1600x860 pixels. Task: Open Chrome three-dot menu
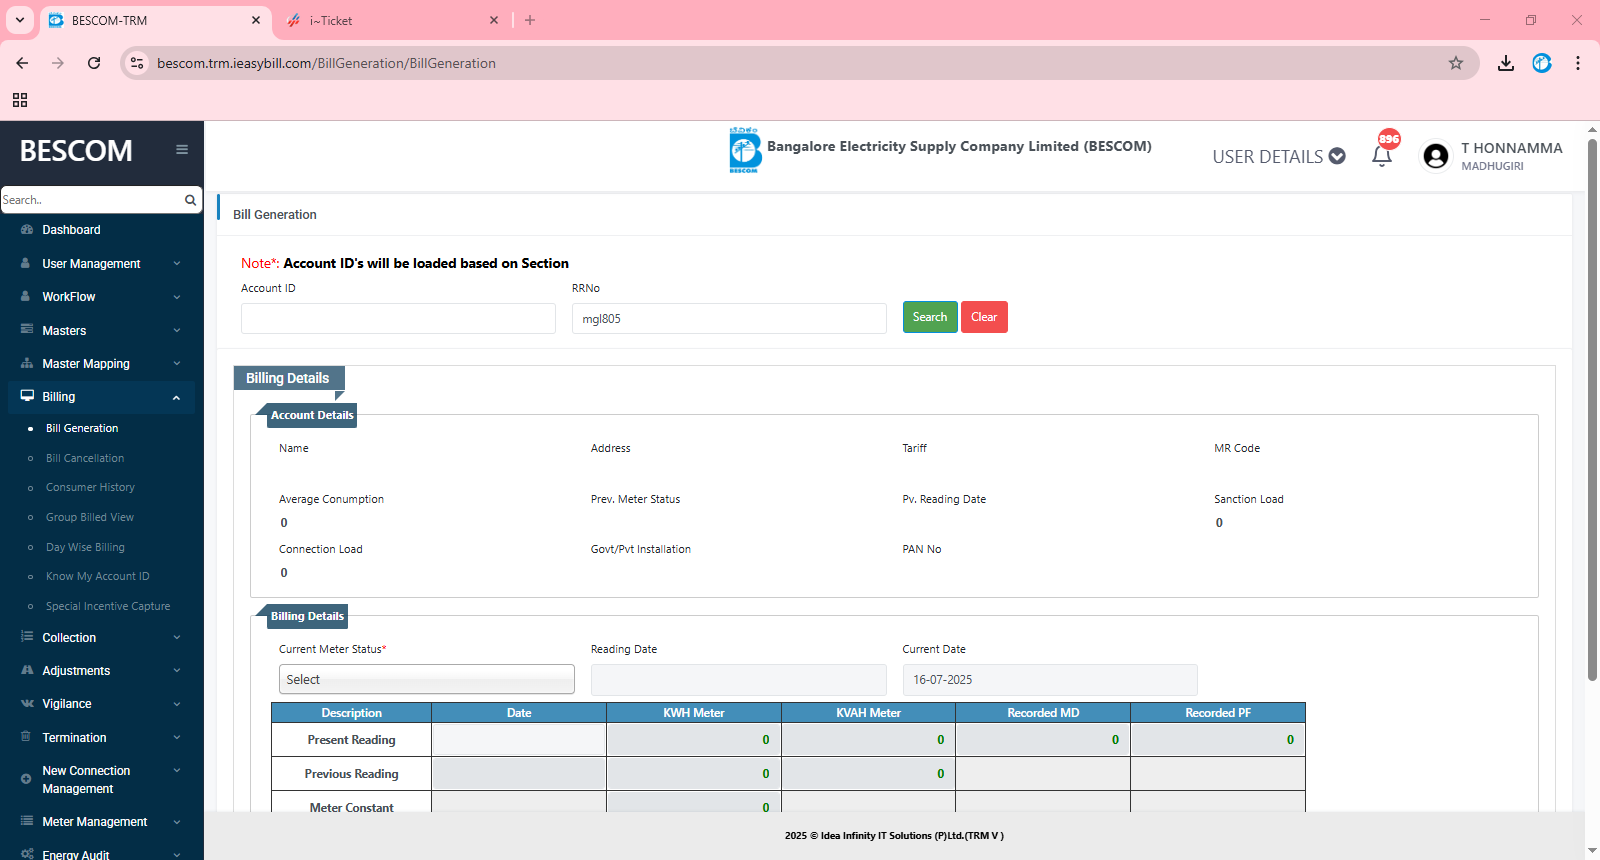[1578, 63]
